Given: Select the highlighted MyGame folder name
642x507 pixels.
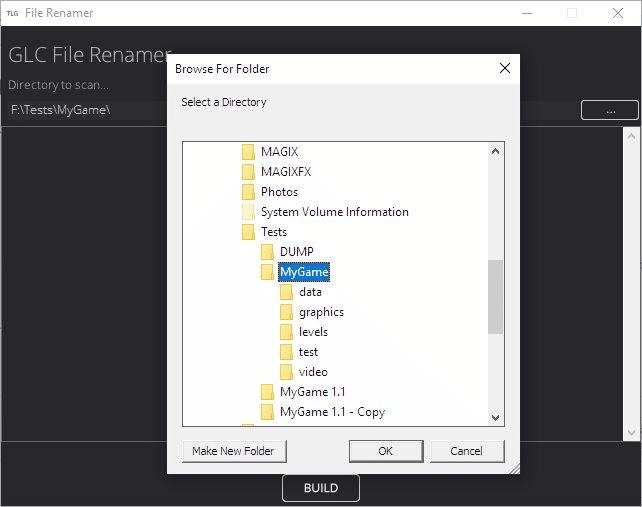Looking at the screenshot, I should tap(304, 272).
